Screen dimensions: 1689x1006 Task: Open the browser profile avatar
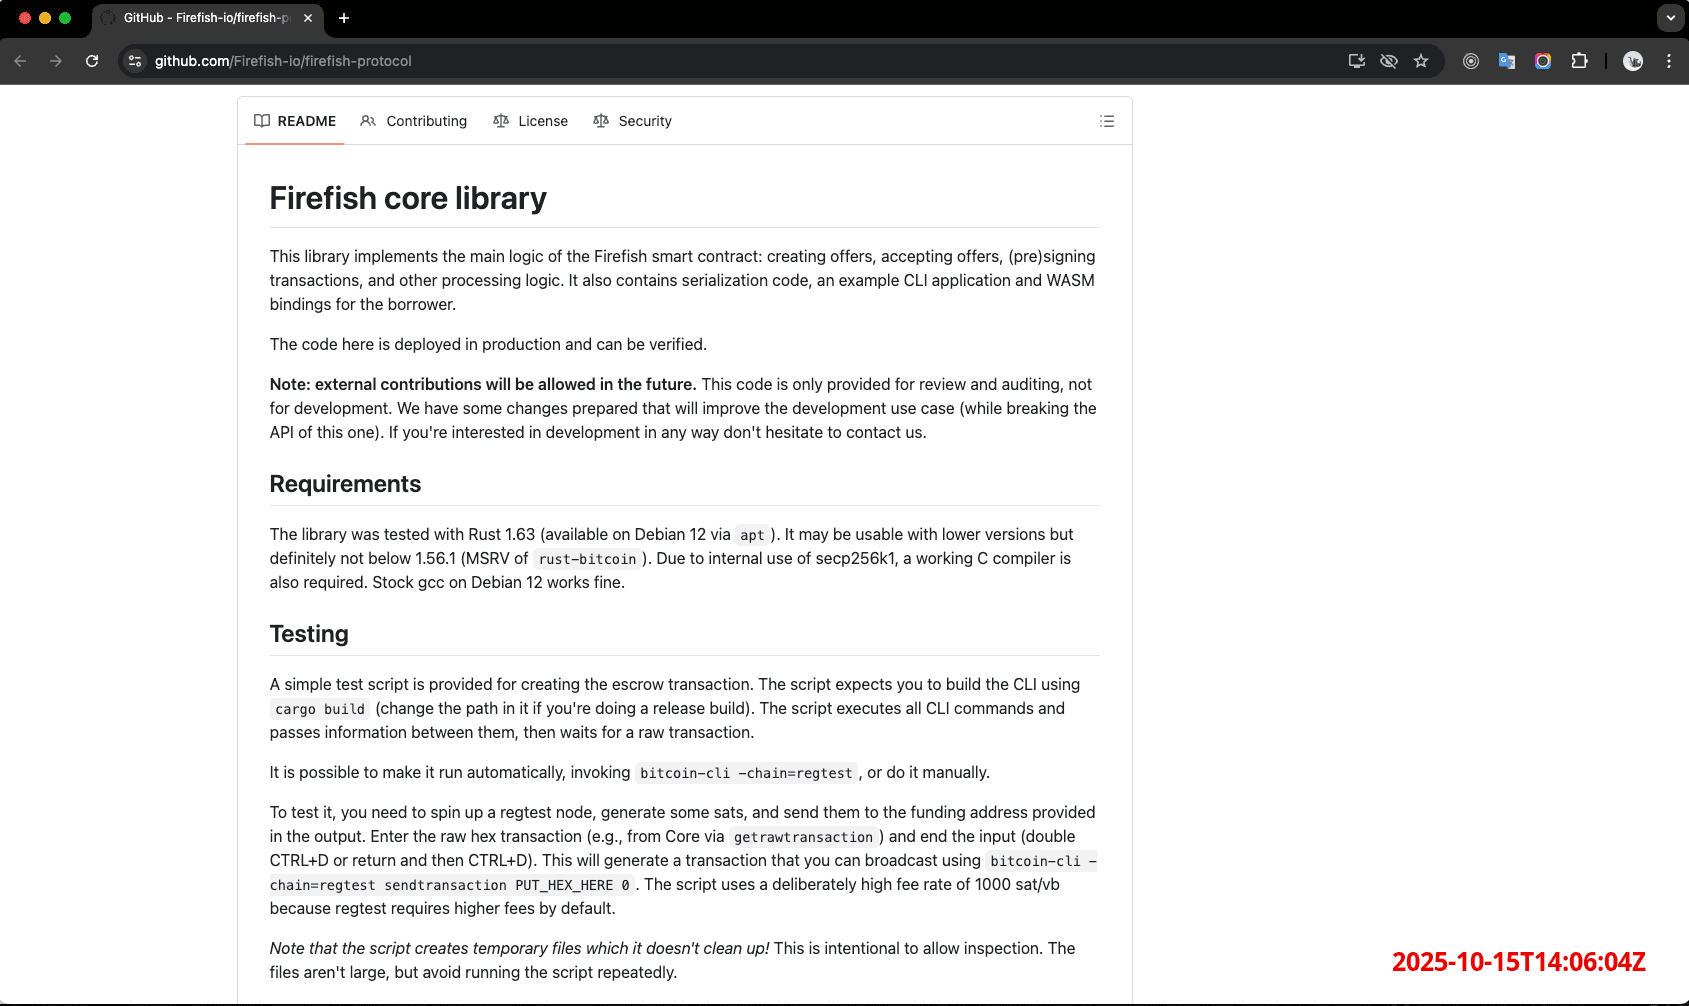coord(1633,61)
